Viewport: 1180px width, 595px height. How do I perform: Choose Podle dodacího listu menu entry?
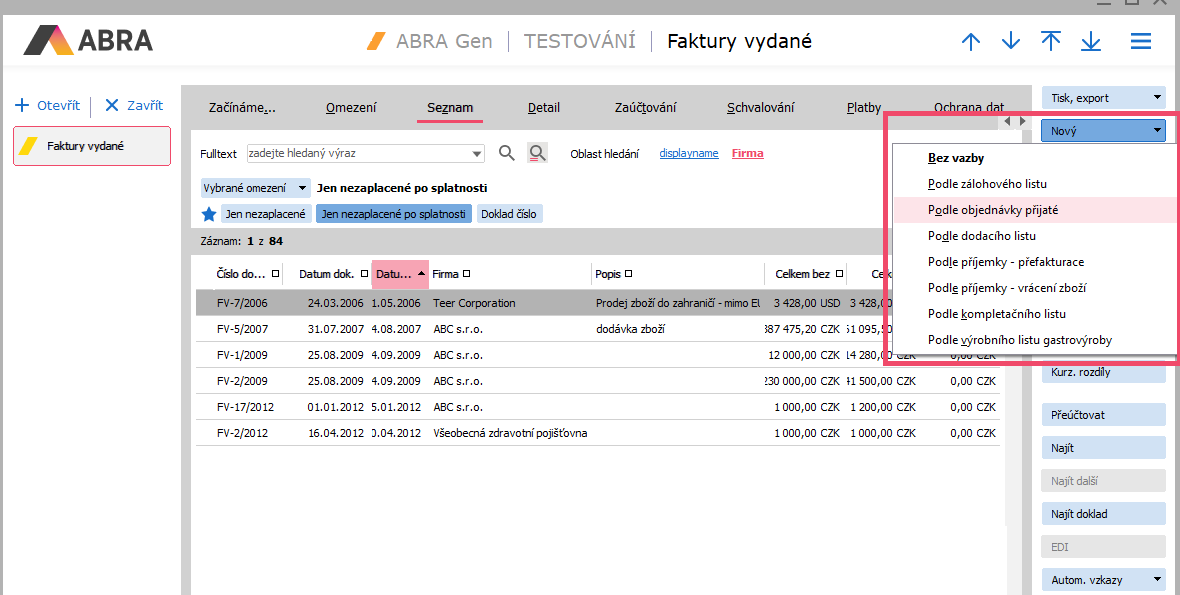981,236
